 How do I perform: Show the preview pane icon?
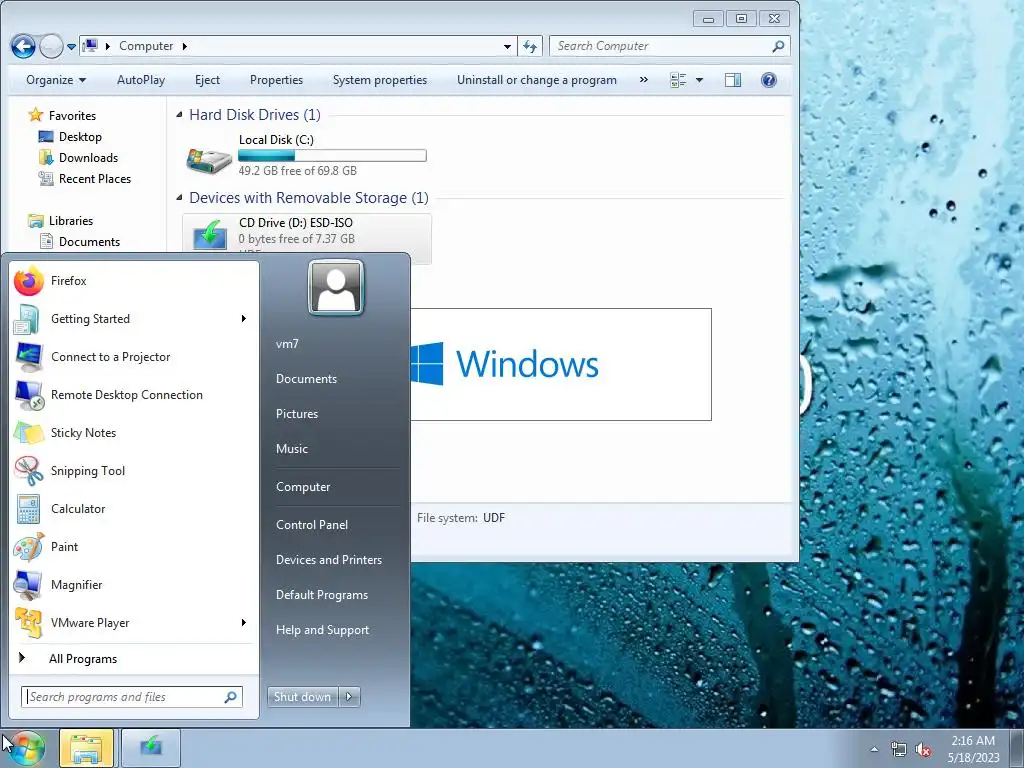733,80
